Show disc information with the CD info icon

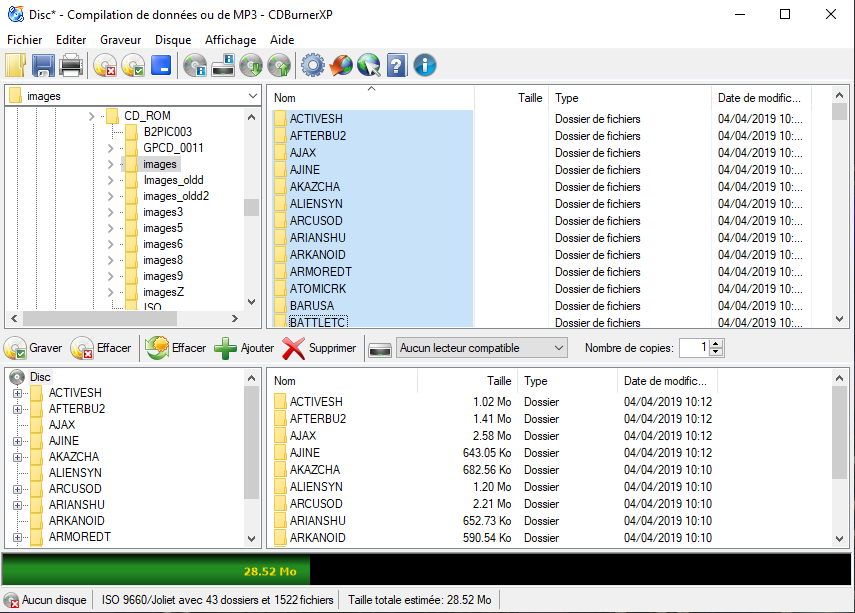click(x=195, y=65)
